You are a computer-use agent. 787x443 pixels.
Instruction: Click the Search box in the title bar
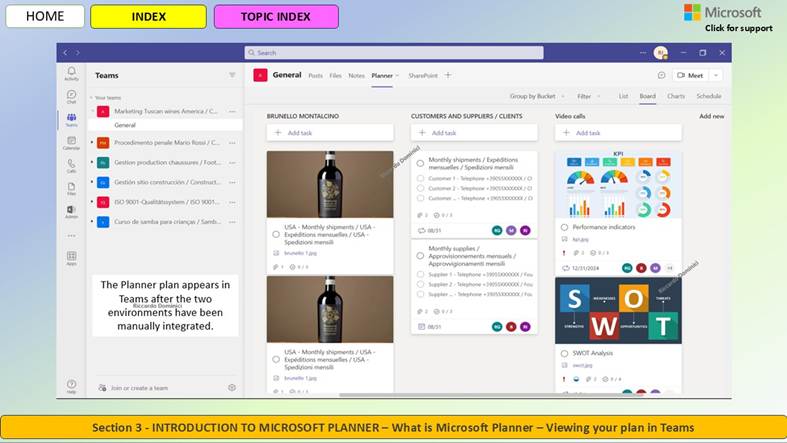click(x=394, y=53)
